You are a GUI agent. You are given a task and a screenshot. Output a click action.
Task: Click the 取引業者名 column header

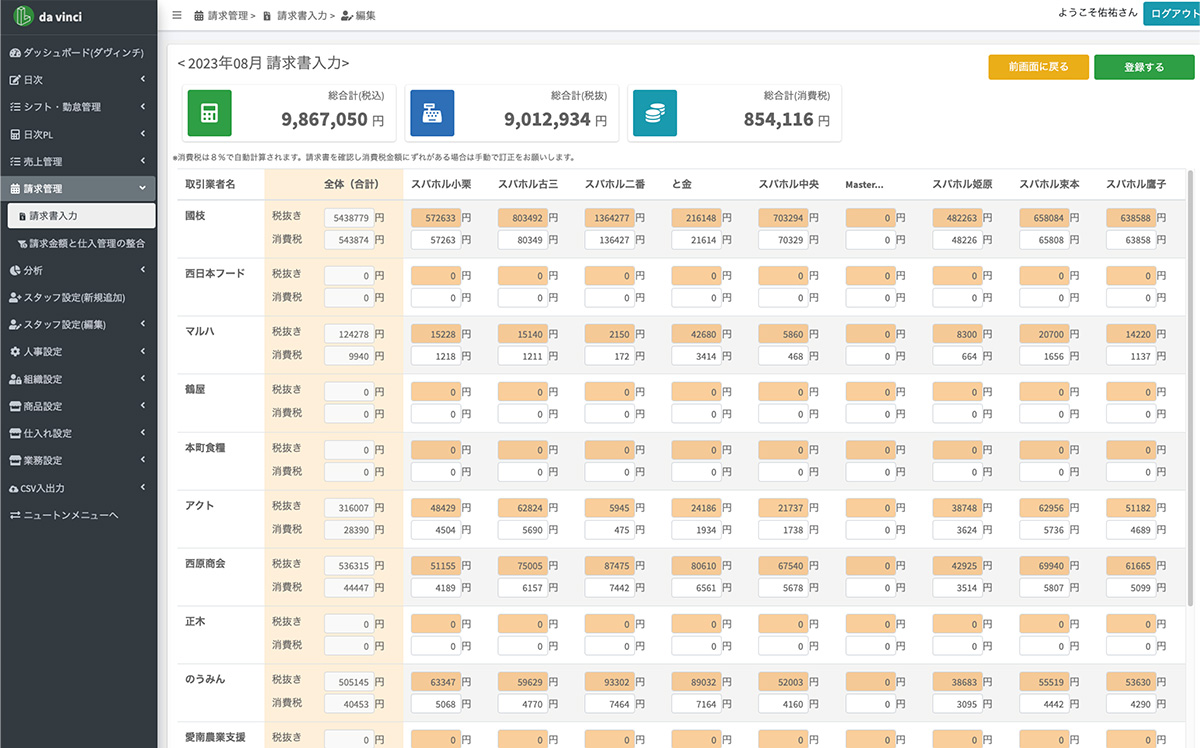210,184
